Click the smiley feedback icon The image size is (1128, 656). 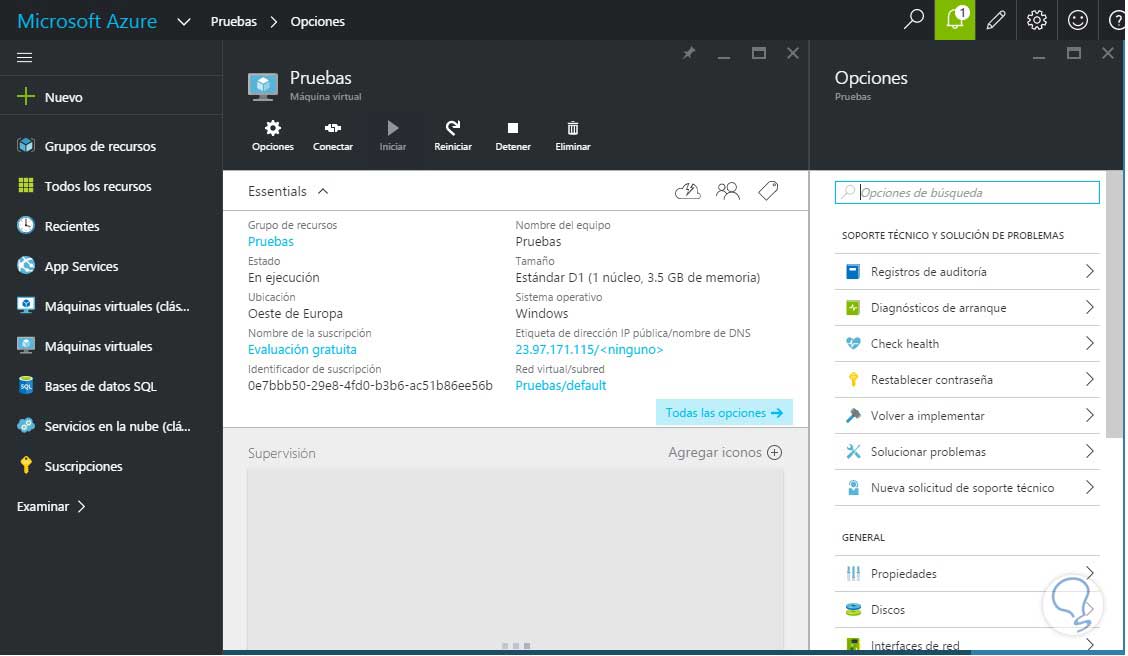(x=1078, y=19)
